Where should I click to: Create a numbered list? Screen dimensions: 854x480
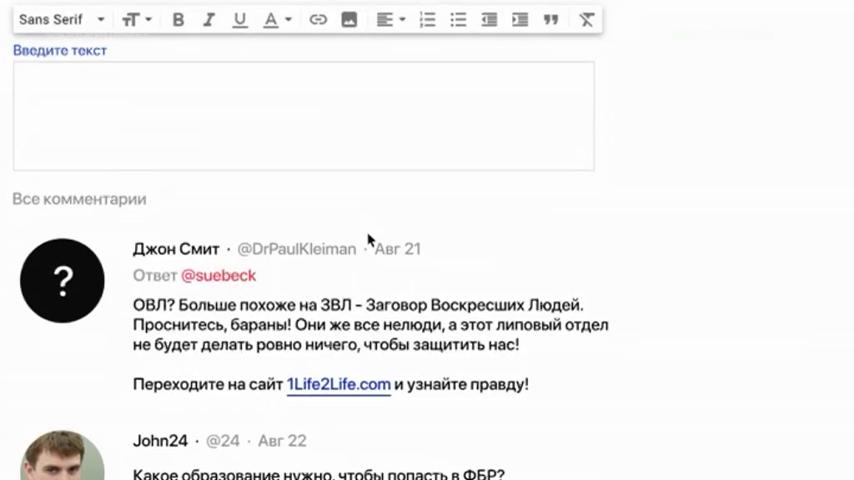tap(428, 20)
